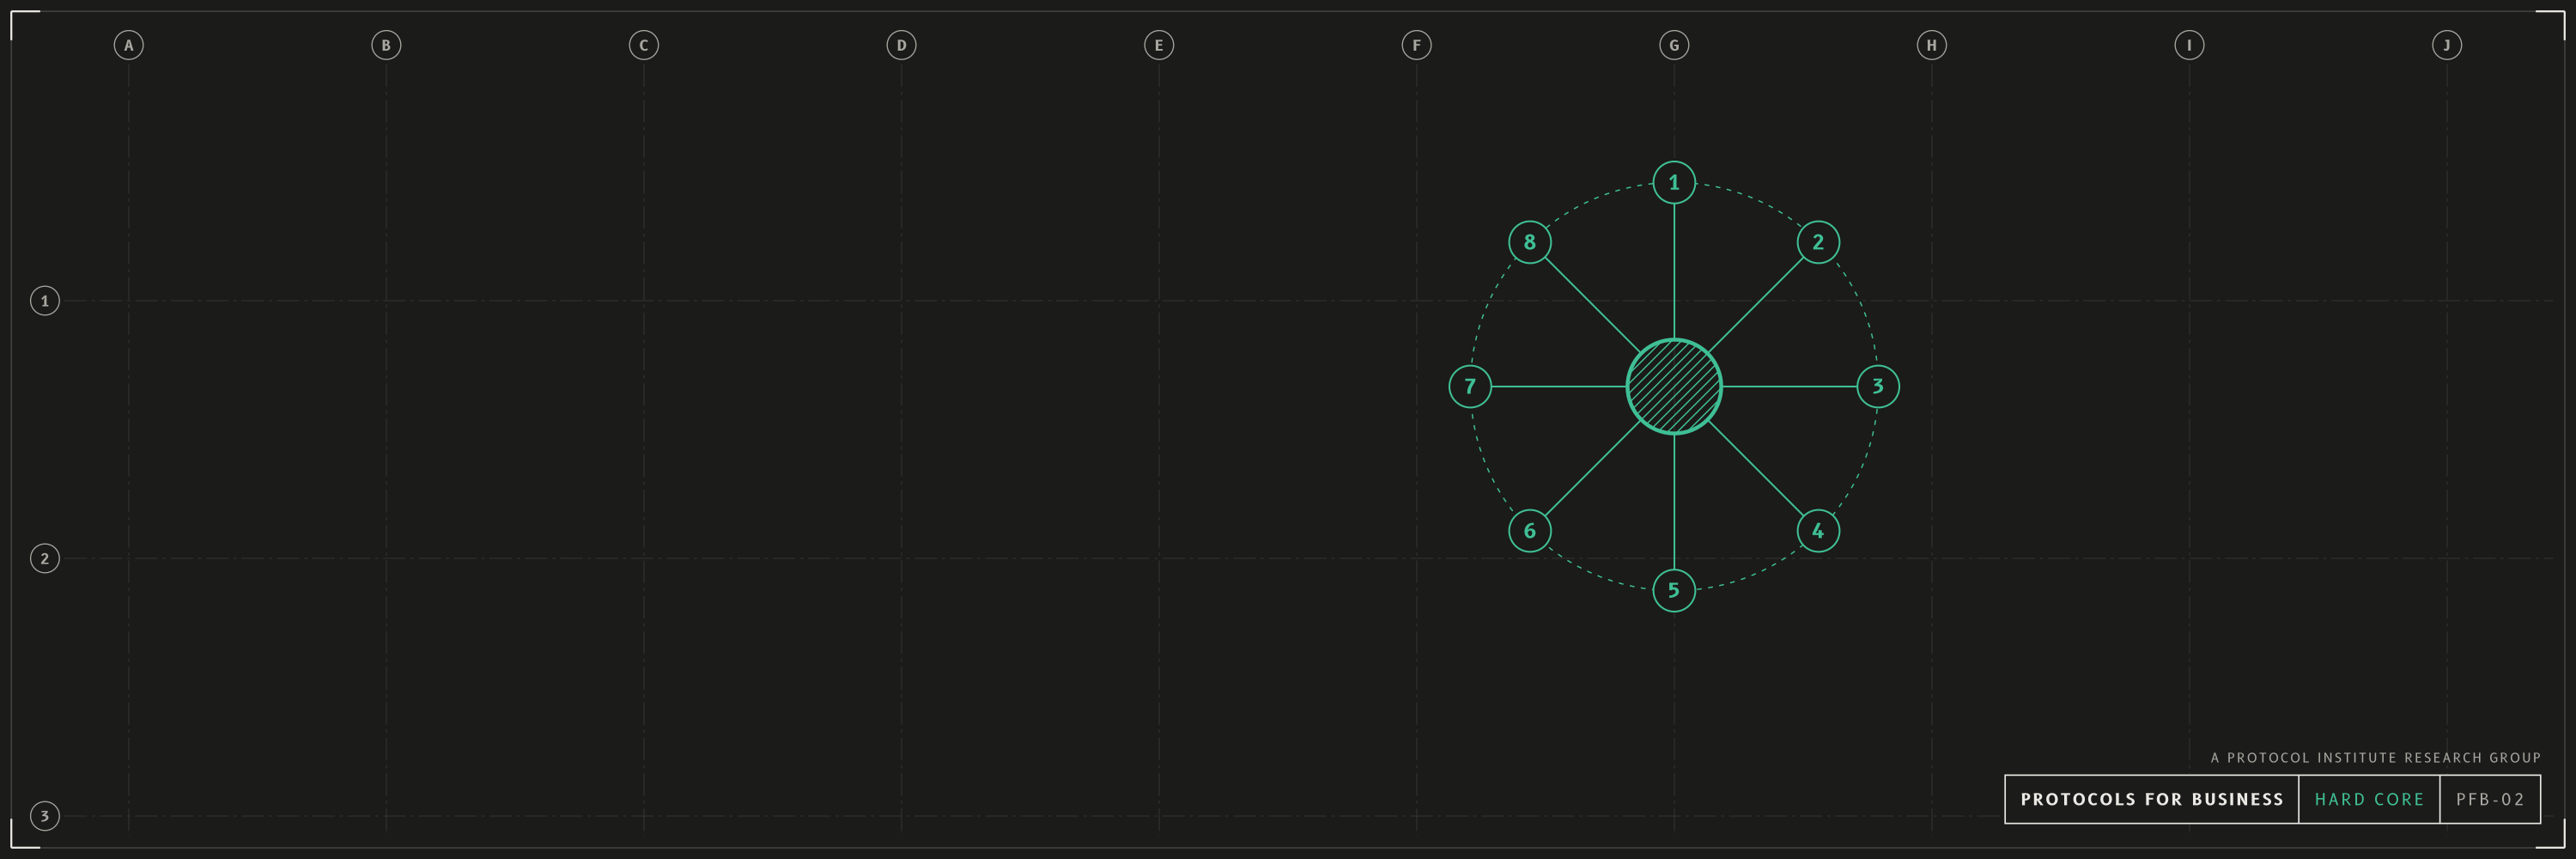Click the HARD CORE label
This screenshot has height=859, width=2576.
coord(2369,799)
